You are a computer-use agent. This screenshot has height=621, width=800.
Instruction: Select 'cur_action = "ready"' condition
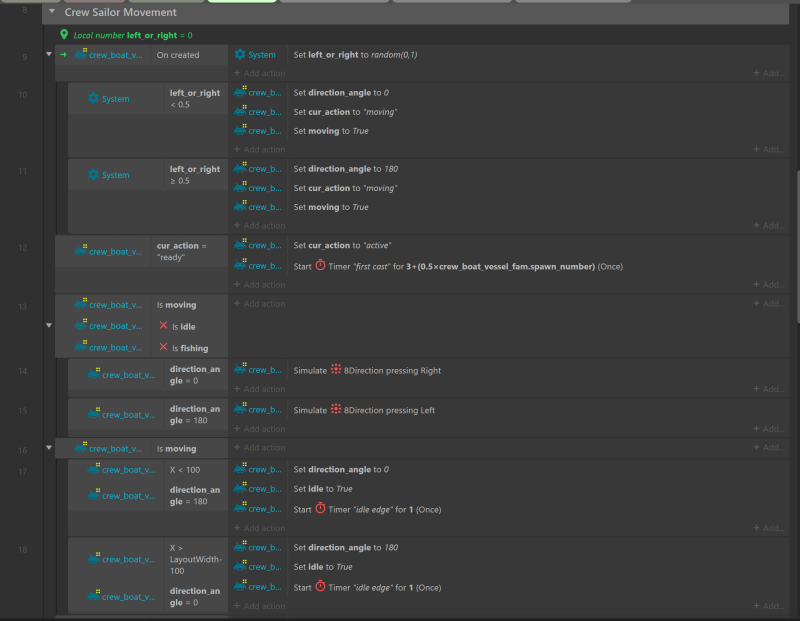click(x=182, y=252)
